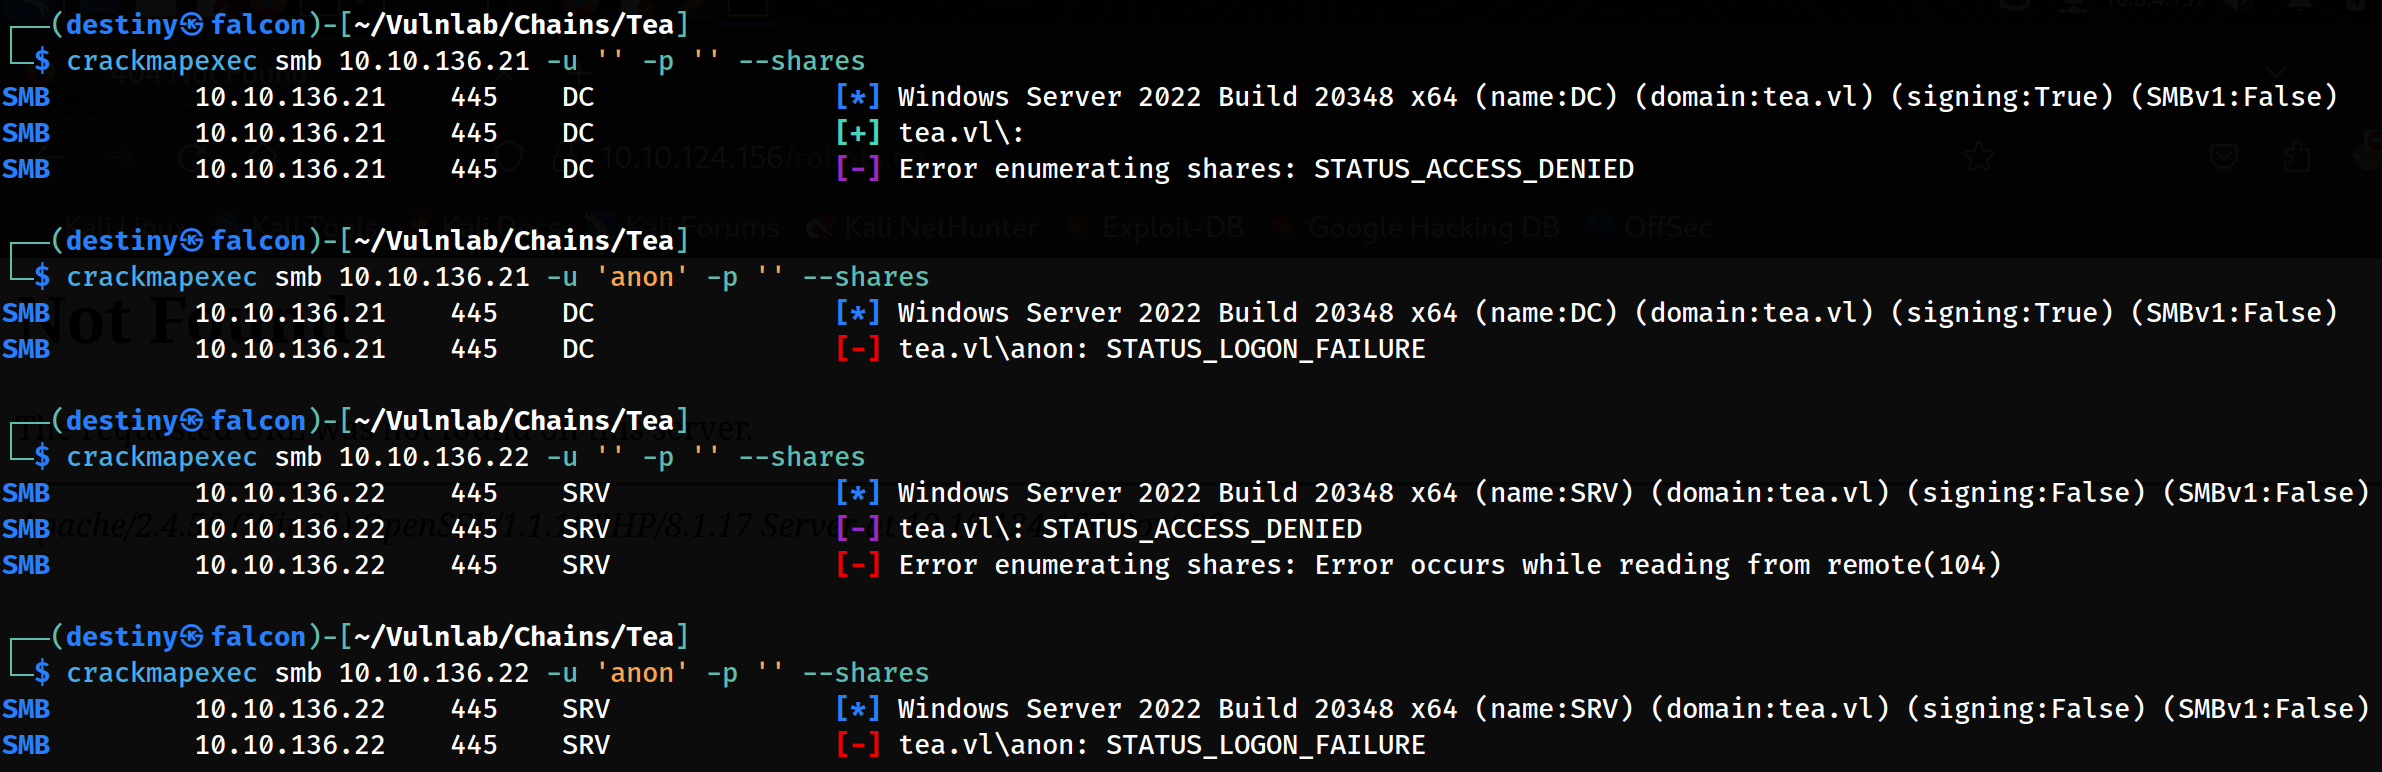The width and height of the screenshot is (2382, 772).
Task: Click the bookmark star in the faint address bar
Action: (x=1978, y=157)
